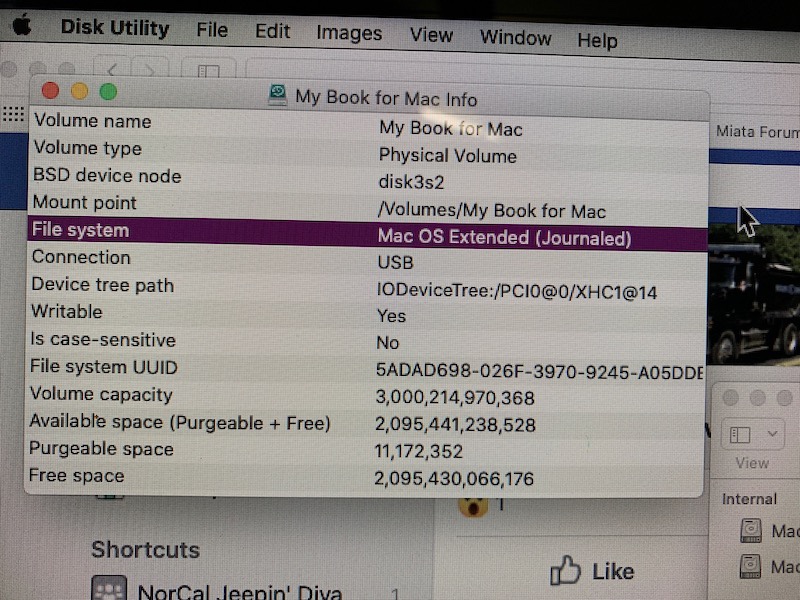Click the Device tree path value
The width and height of the screenshot is (800, 600).
pyautogui.click(x=517, y=291)
